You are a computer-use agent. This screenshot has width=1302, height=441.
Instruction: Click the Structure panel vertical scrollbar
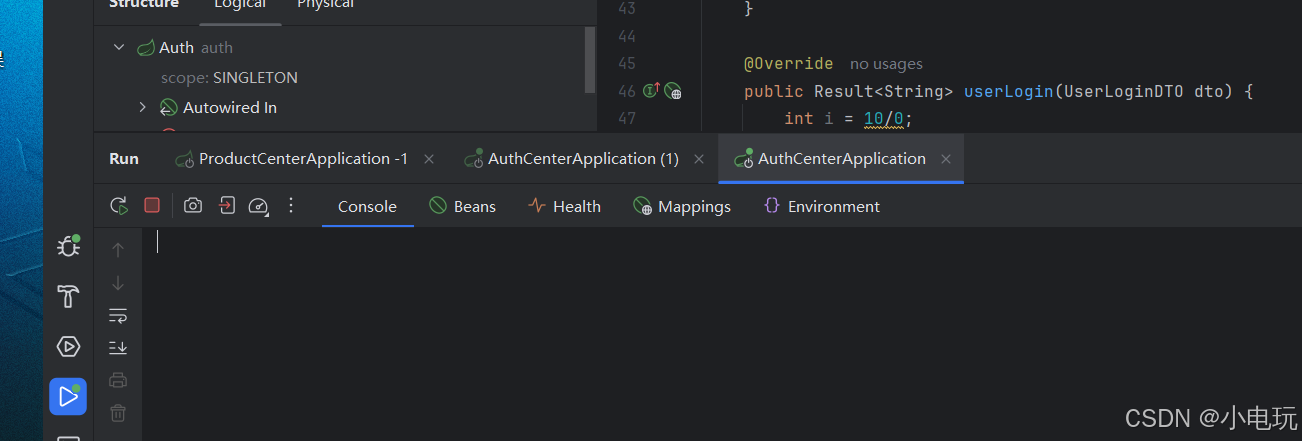click(x=590, y=60)
